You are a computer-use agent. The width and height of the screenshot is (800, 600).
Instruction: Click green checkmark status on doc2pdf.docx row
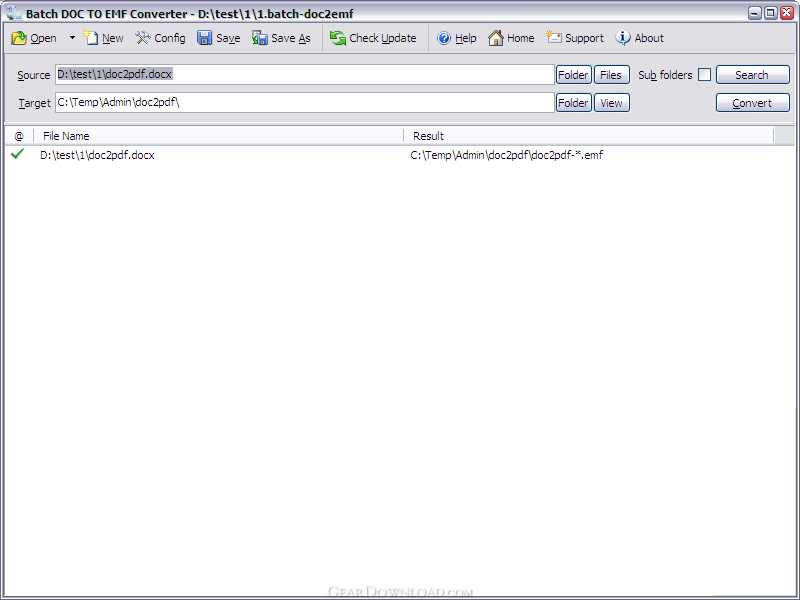17,154
